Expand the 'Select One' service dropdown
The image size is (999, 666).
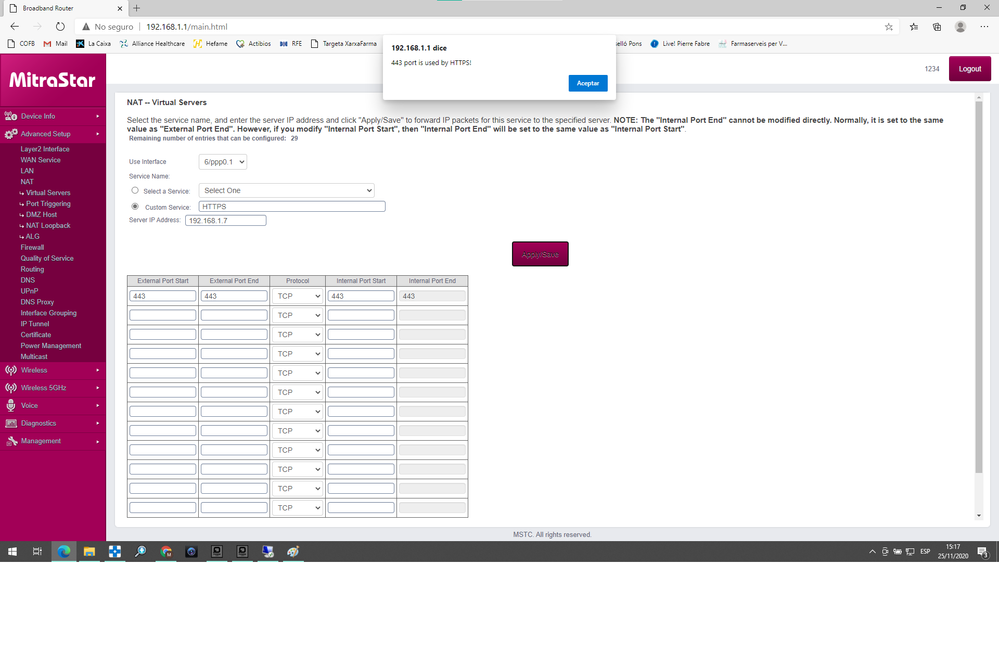287,190
